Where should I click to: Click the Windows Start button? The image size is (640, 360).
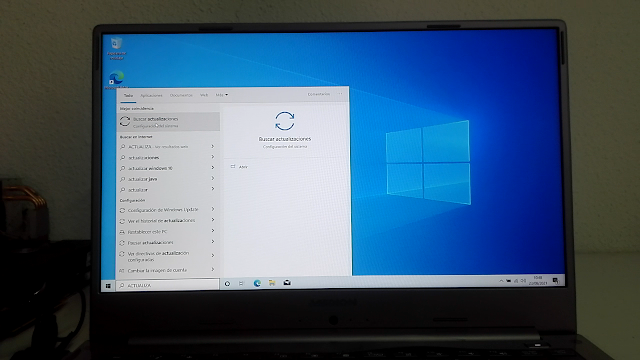click(x=108, y=286)
